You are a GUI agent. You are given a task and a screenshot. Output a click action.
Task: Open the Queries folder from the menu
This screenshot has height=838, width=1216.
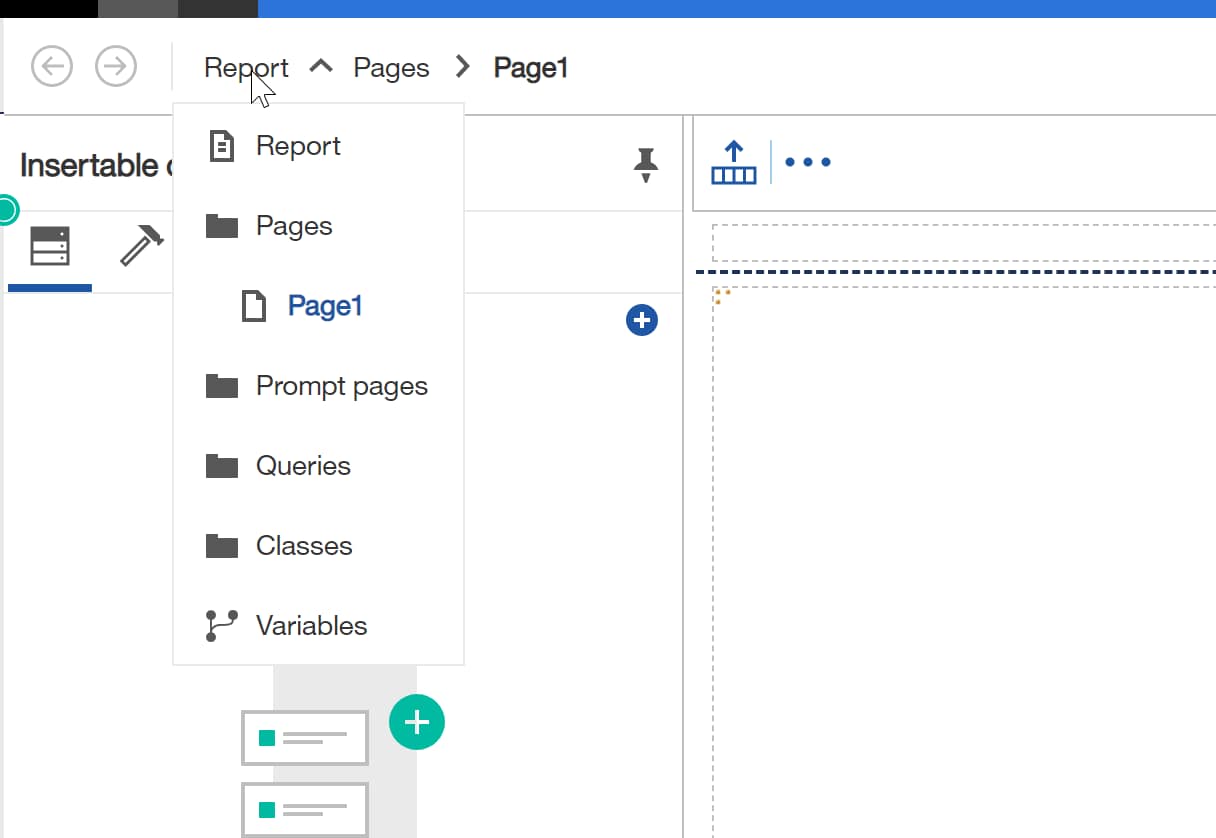coord(303,465)
